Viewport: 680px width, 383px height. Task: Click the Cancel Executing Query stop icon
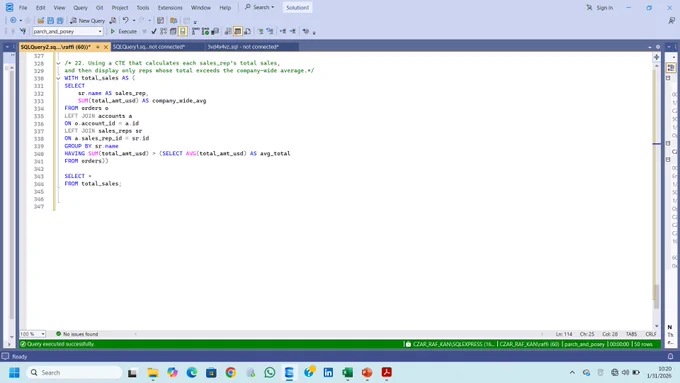(144, 31)
